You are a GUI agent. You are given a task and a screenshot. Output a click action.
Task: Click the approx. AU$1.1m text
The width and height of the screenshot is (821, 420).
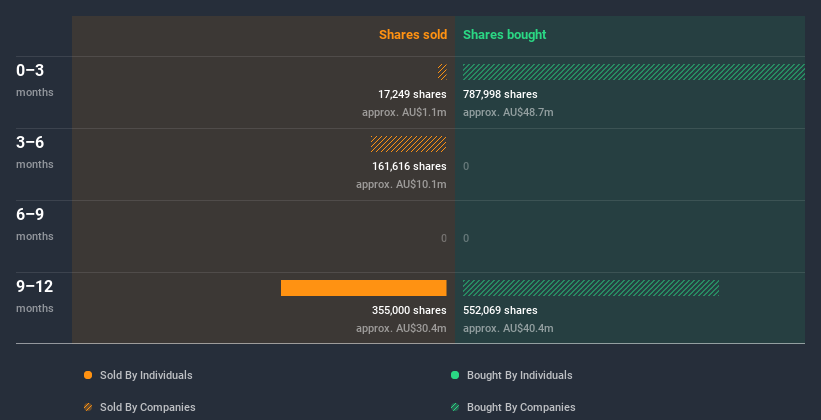tap(404, 112)
